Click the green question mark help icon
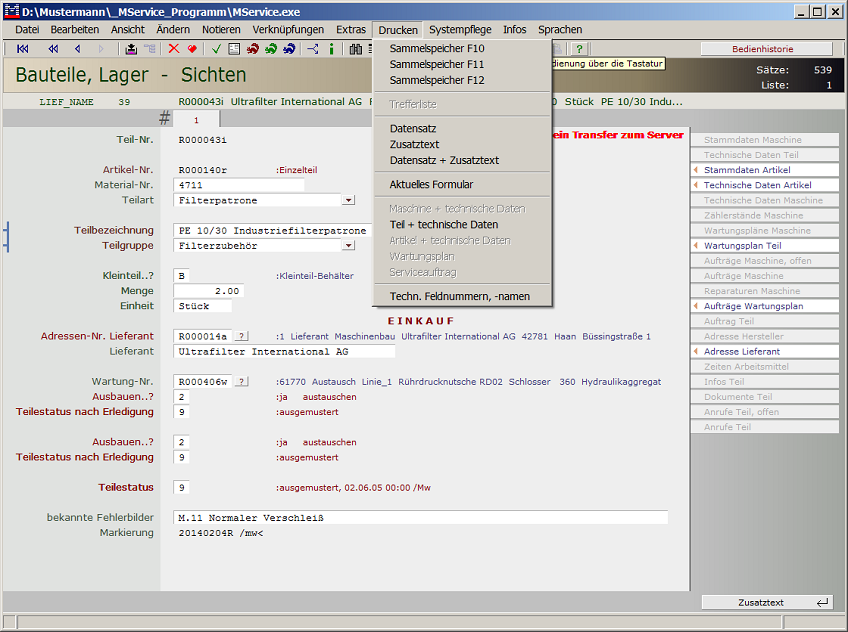The image size is (848, 632). point(579,49)
